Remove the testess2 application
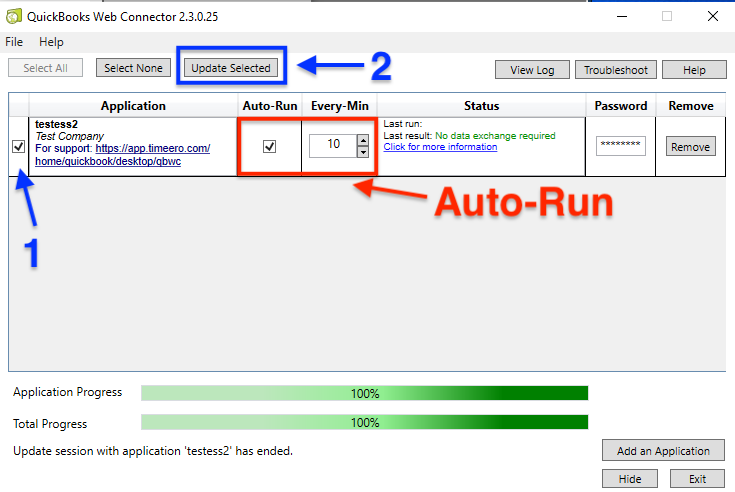This screenshot has width=735, height=492. [690, 147]
